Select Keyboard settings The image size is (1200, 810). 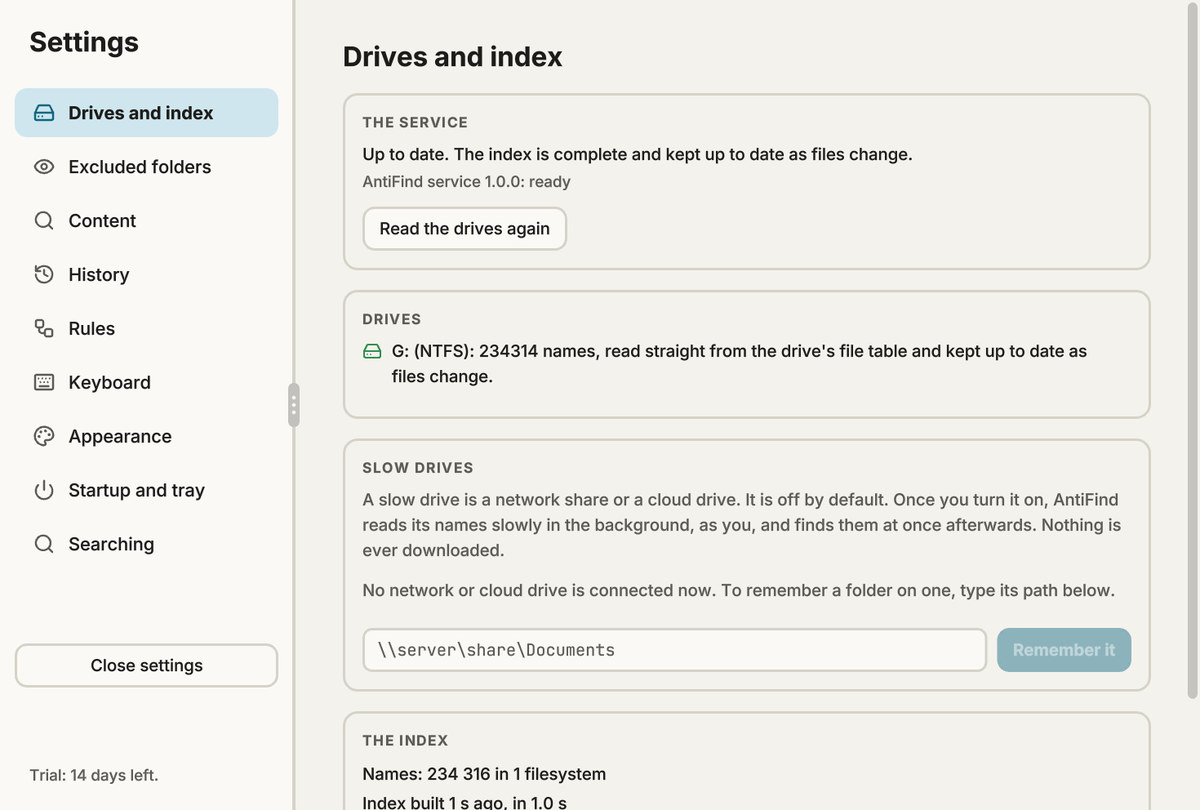pos(146,382)
